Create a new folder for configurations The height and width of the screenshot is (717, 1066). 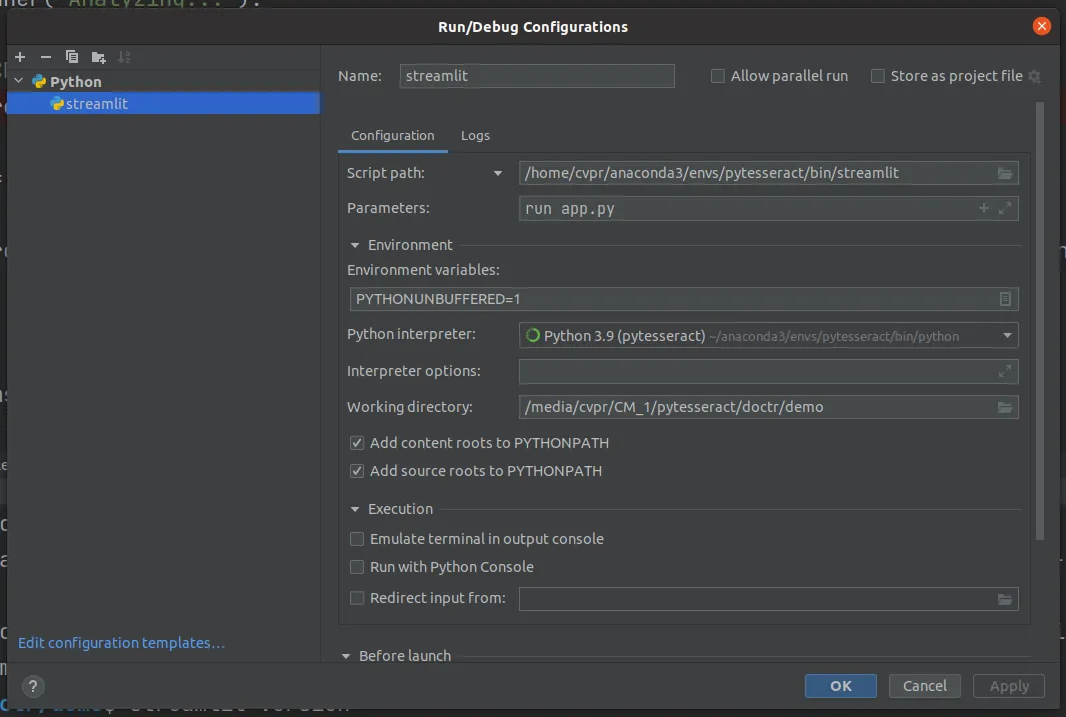[97, 57]
